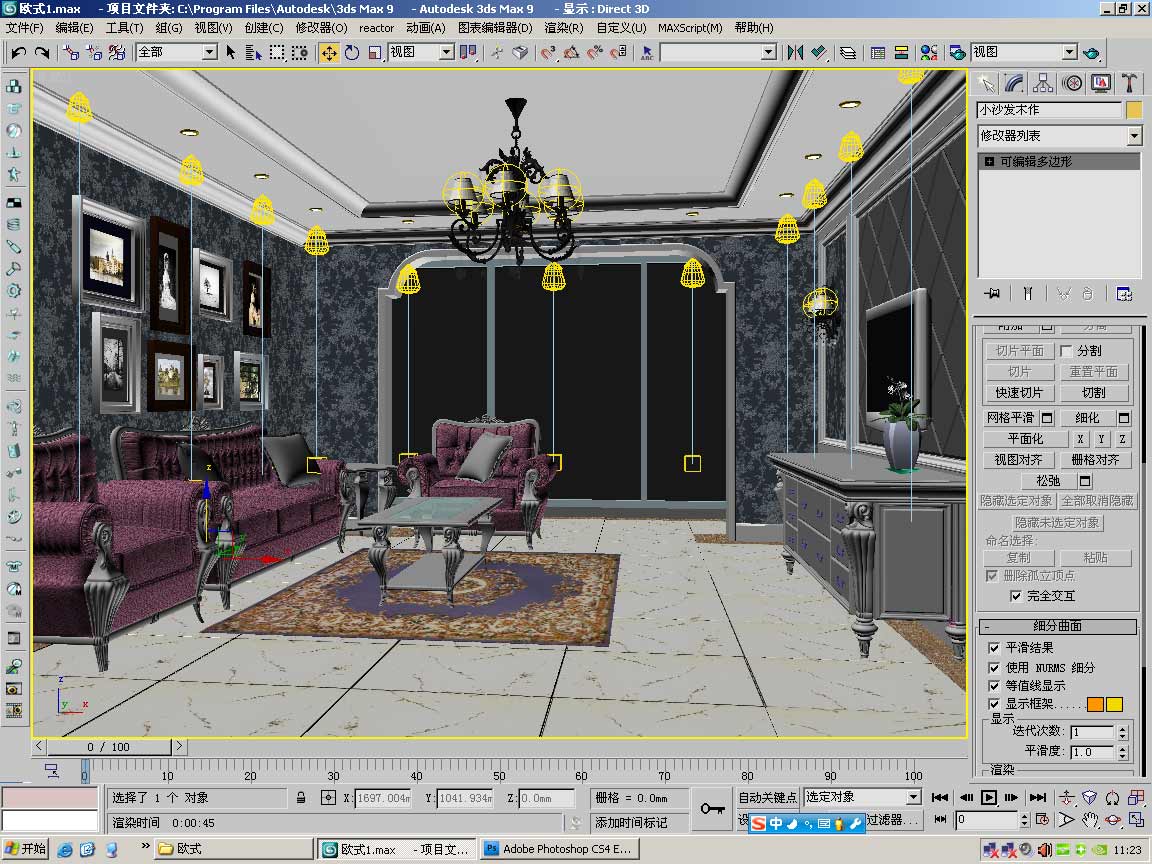This screenshot has height=864, width=1152.
Task: Click the Undo arrow icon
Action: (x=19, y=52)
